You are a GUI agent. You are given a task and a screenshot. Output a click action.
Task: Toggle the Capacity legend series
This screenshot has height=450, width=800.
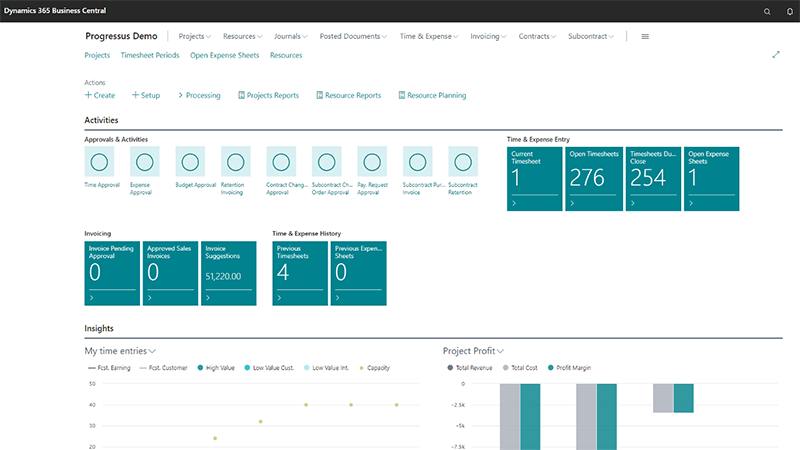[x=374, y=368]
